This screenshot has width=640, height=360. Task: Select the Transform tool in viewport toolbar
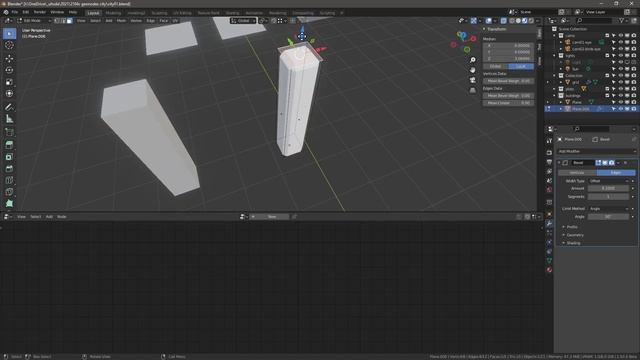[9, 93]
